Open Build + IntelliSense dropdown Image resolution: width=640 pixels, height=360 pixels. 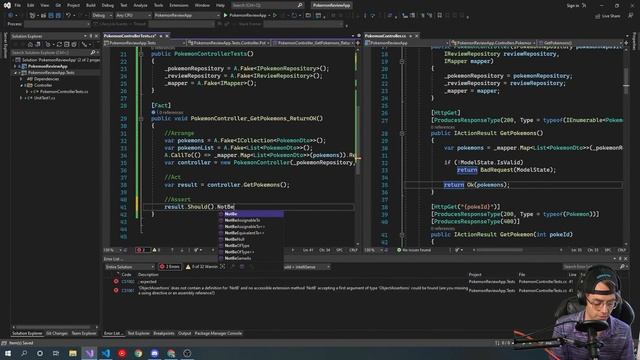click(307, 267)
